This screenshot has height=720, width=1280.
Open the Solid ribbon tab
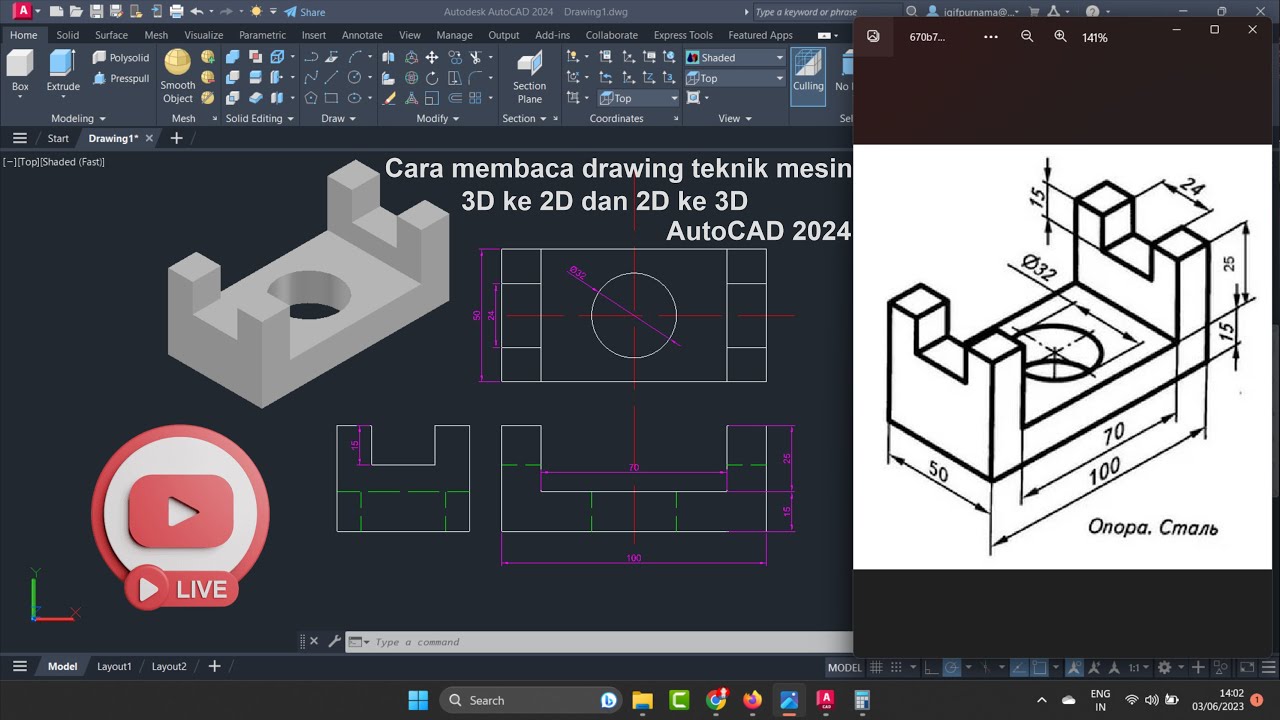67,35
